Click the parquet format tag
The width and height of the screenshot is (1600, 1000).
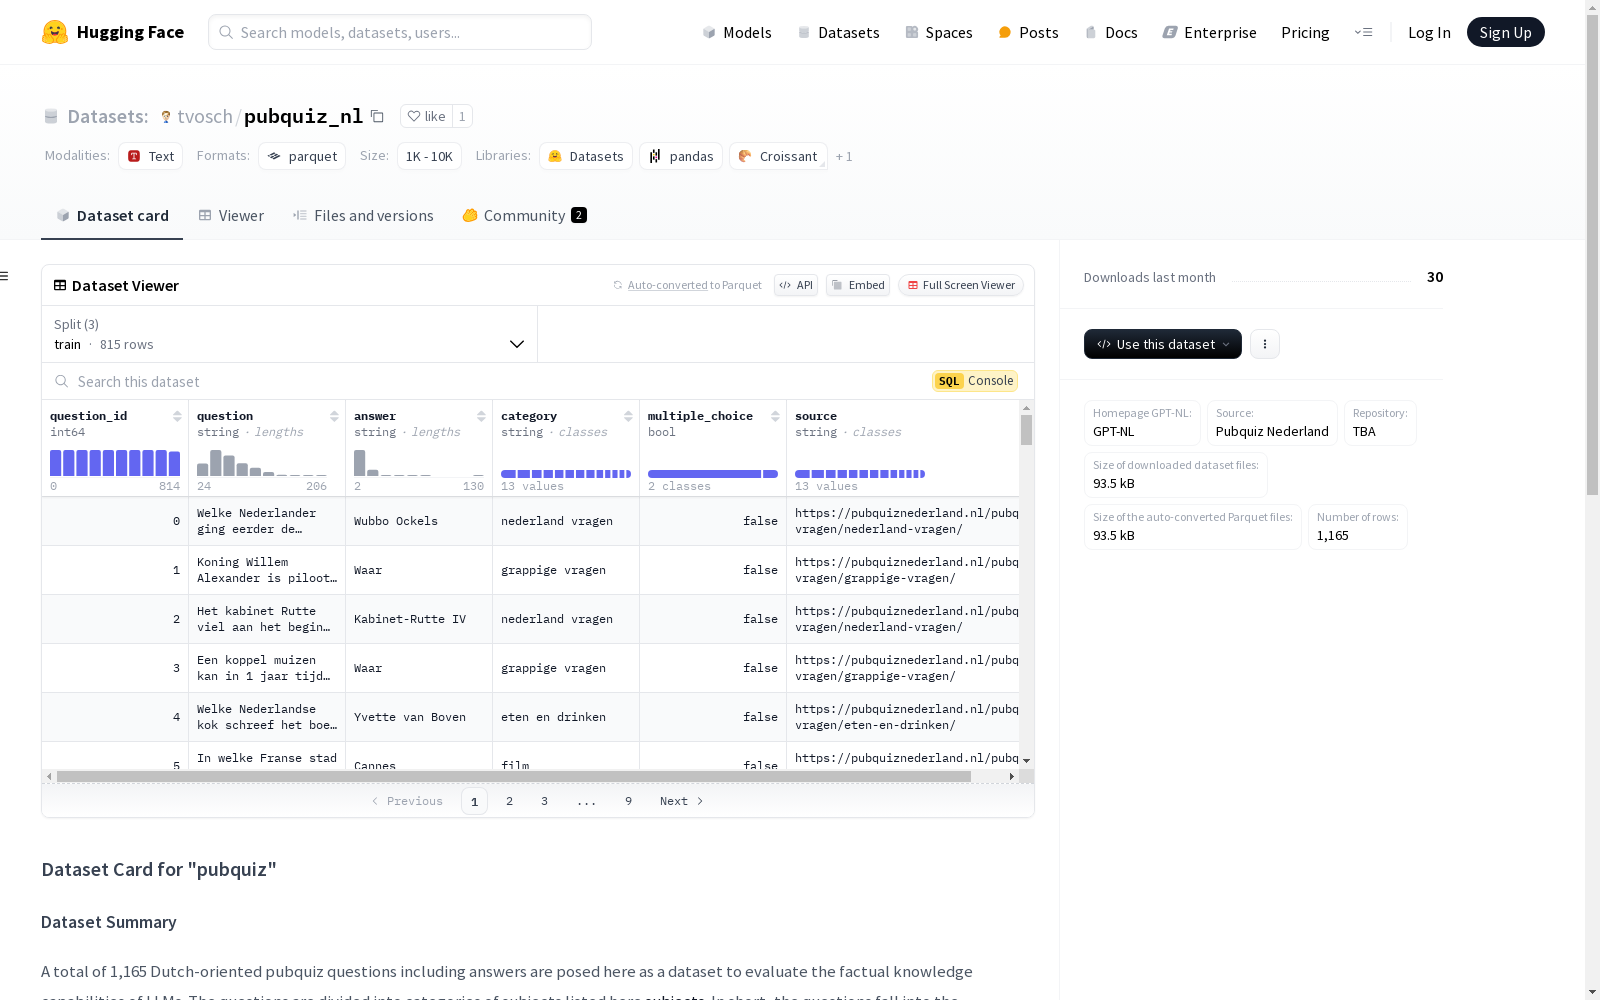tap(302, 156)
